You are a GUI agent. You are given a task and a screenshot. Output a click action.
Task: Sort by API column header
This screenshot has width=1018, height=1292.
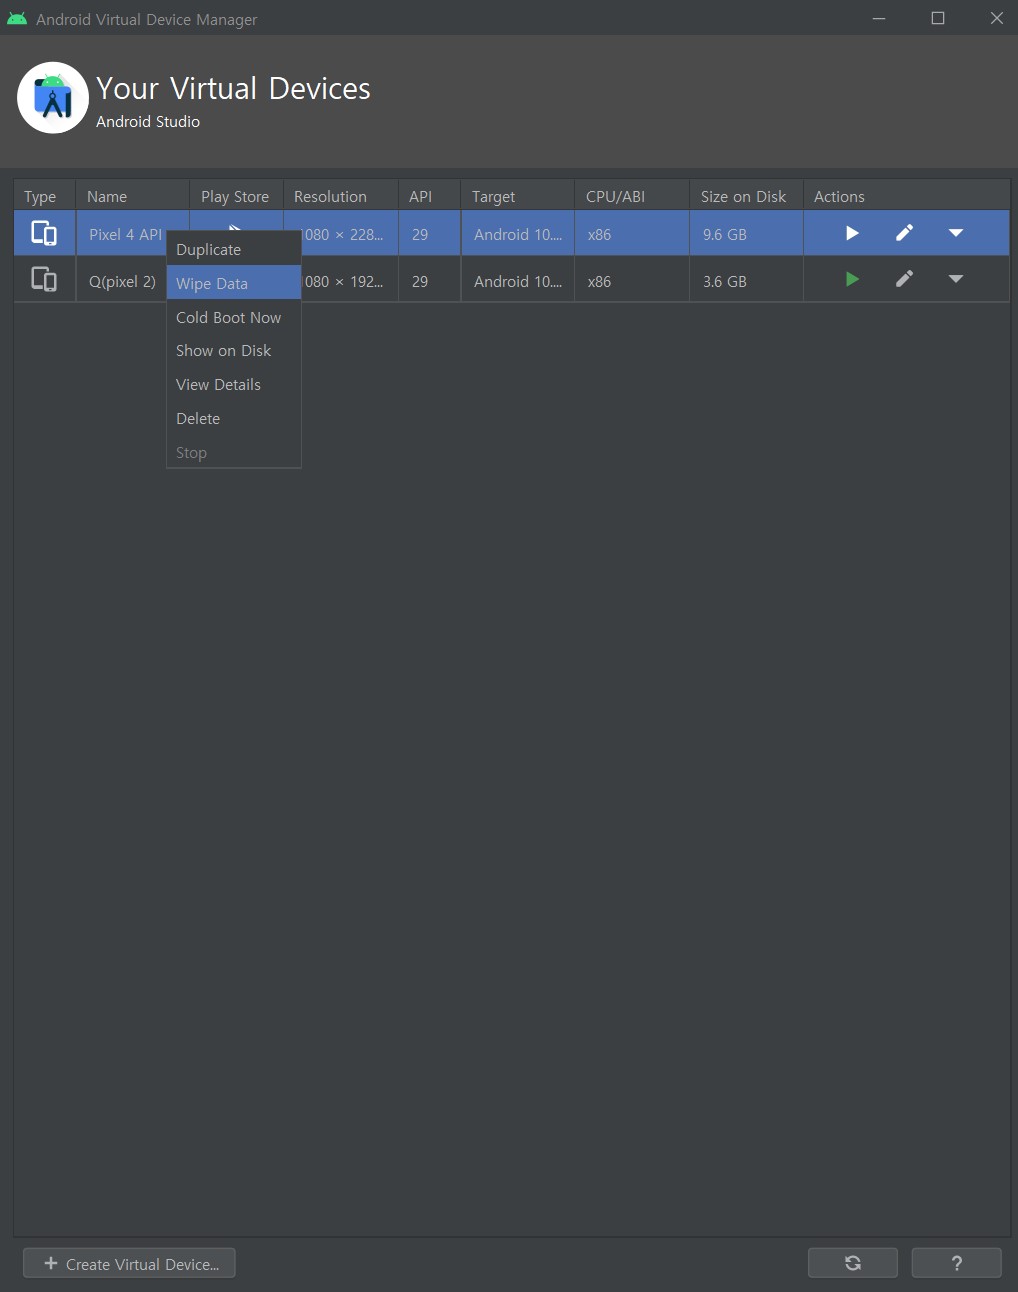click(429, 196)
